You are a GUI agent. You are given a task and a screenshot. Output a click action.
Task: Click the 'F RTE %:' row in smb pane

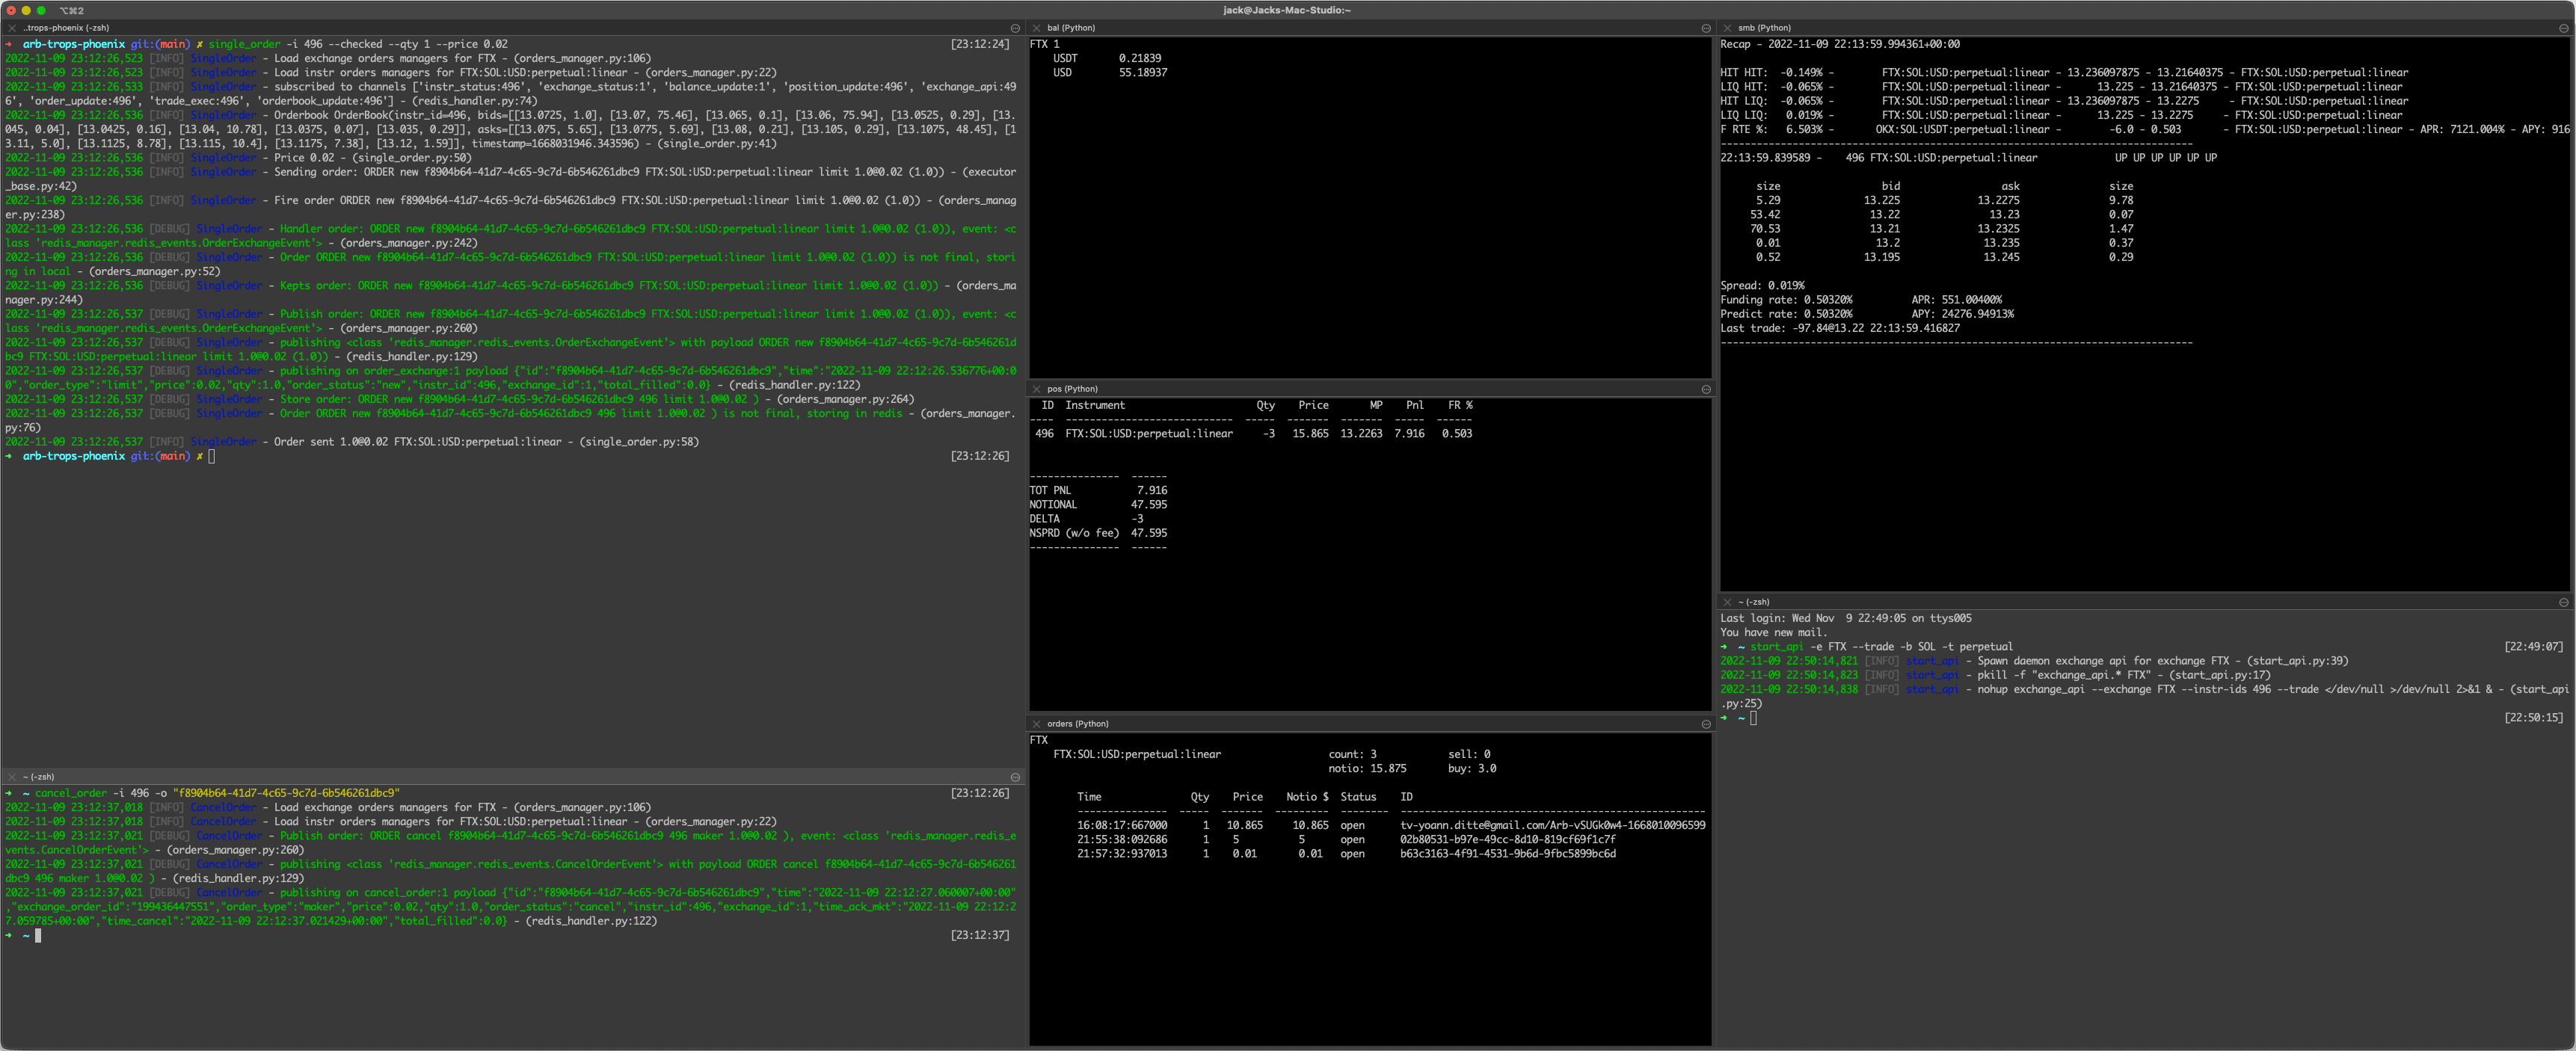click(x=2145, y=129)
